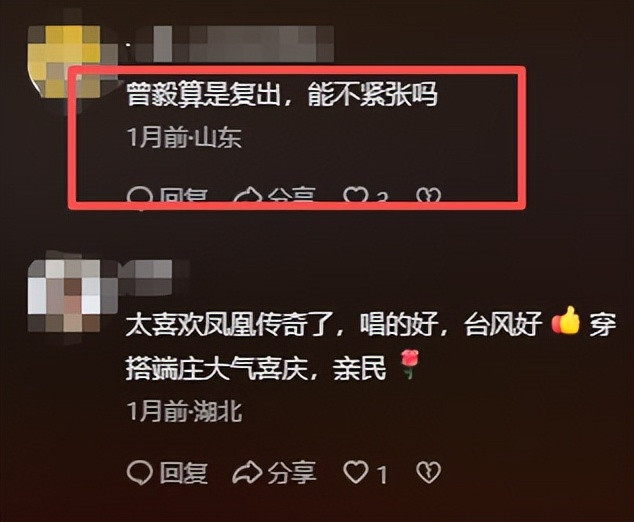Open the first commenter's blurred username
This screenshot has height=522, width=634.
tap(235, 44)
